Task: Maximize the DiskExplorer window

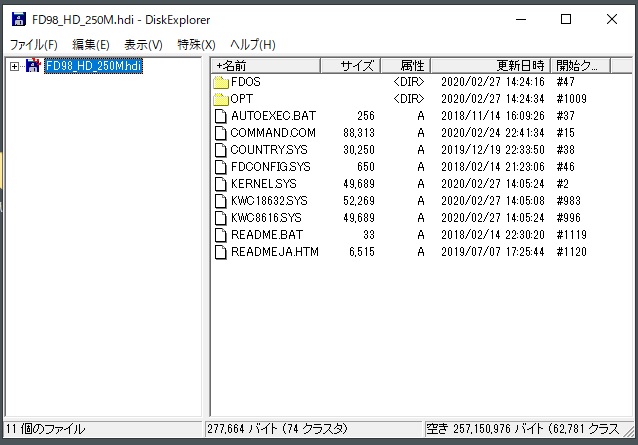Action: click(566, 19)
